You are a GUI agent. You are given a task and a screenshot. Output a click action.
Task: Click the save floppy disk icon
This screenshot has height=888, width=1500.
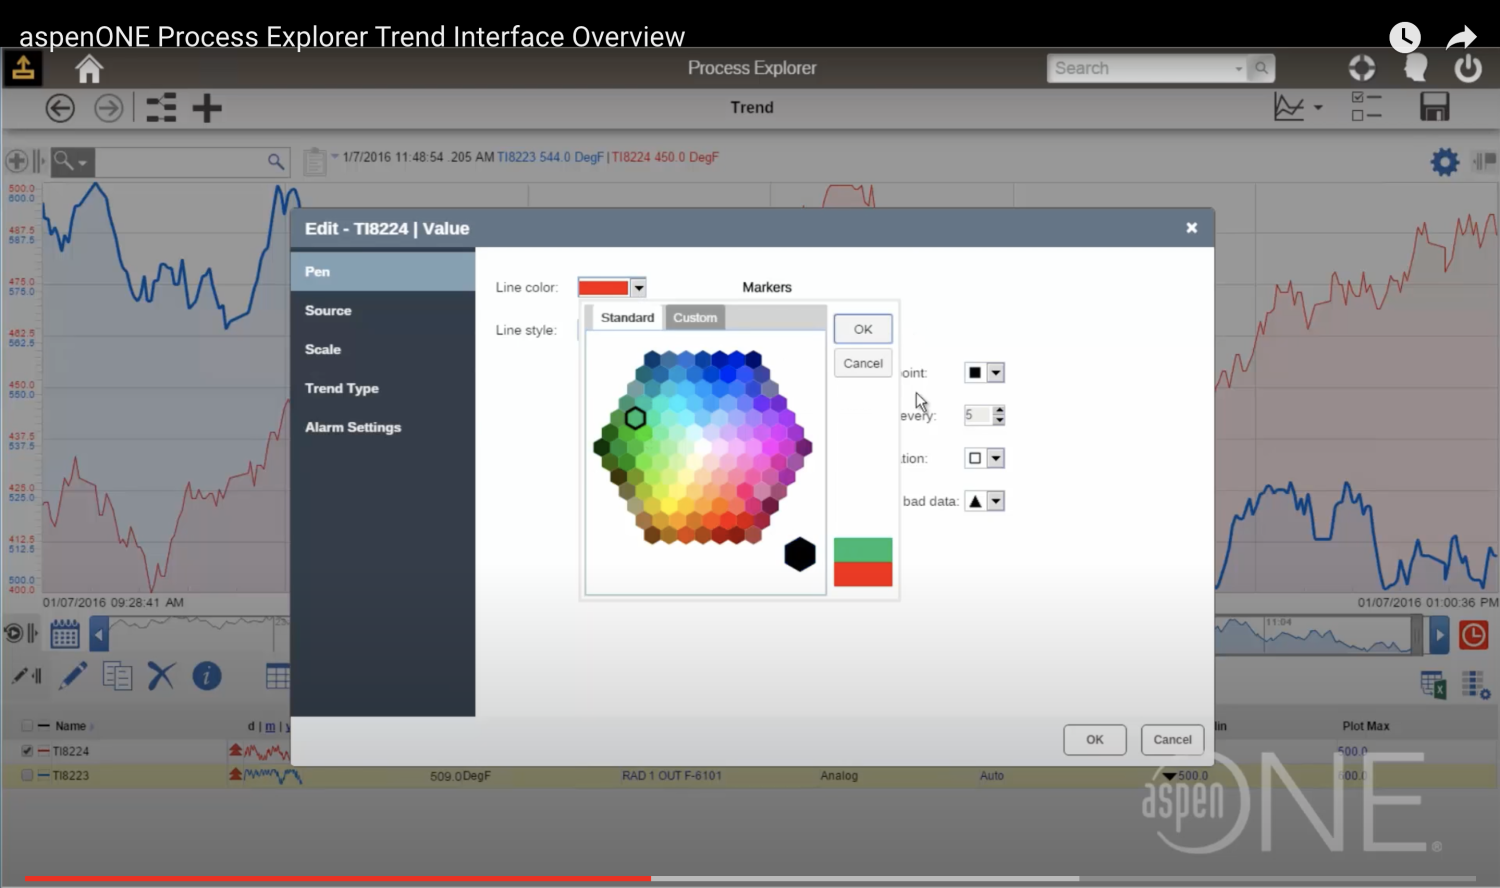pos(1434,107)
